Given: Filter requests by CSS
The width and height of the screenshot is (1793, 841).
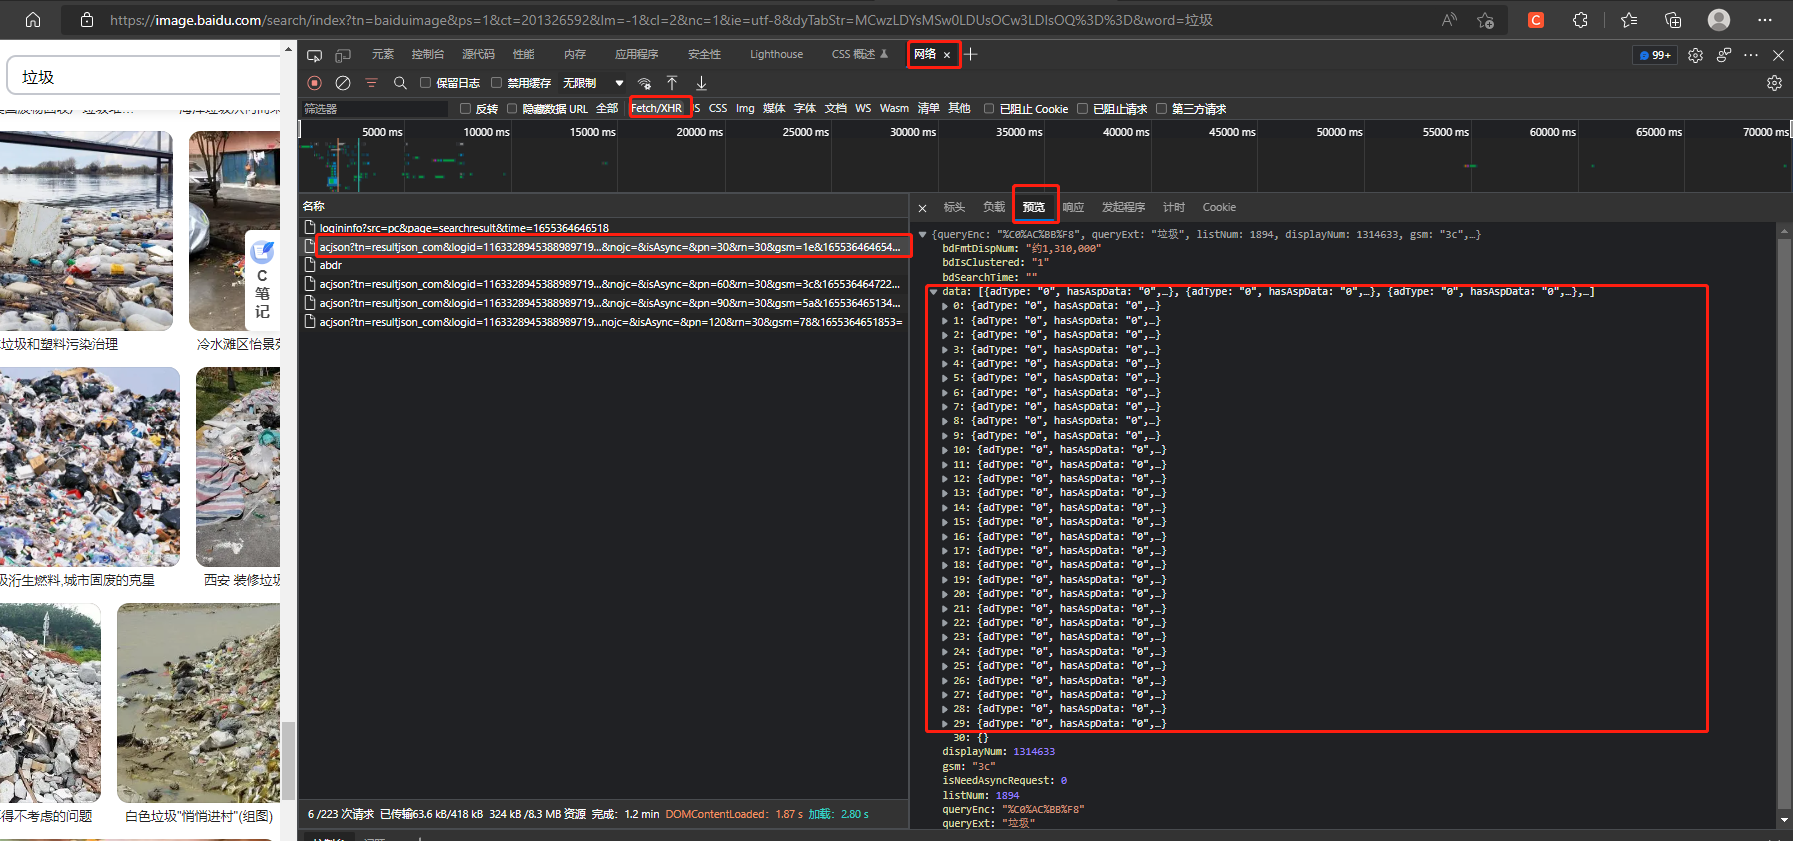Looking at the screenshot, I should (x=718, y=109).
